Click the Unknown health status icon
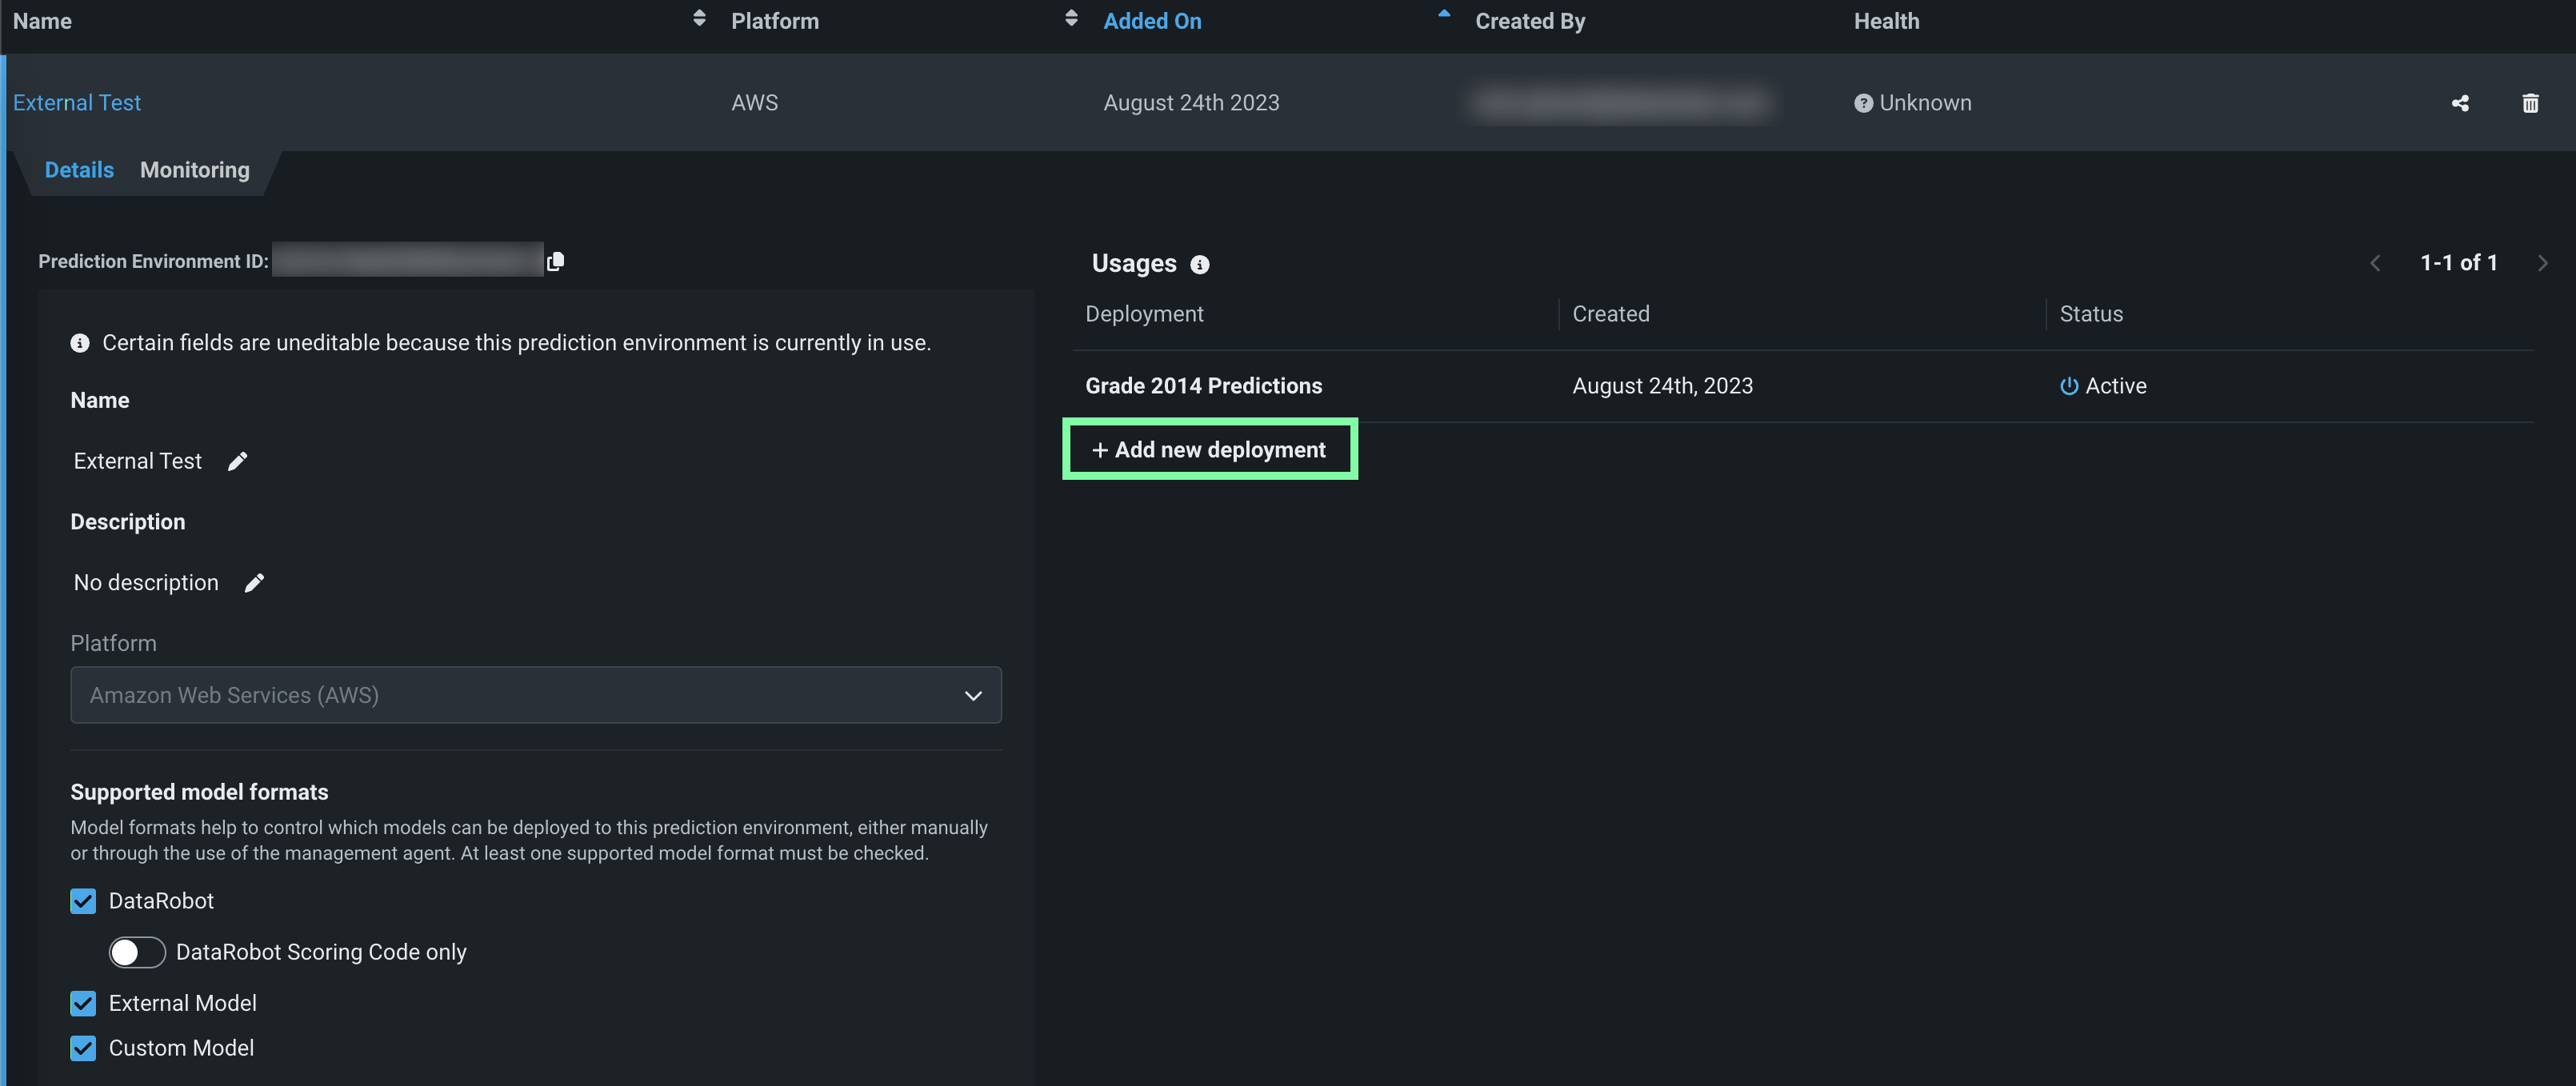The height and width of the screenshot is (1086, 2576). [x=1863, y=103]
